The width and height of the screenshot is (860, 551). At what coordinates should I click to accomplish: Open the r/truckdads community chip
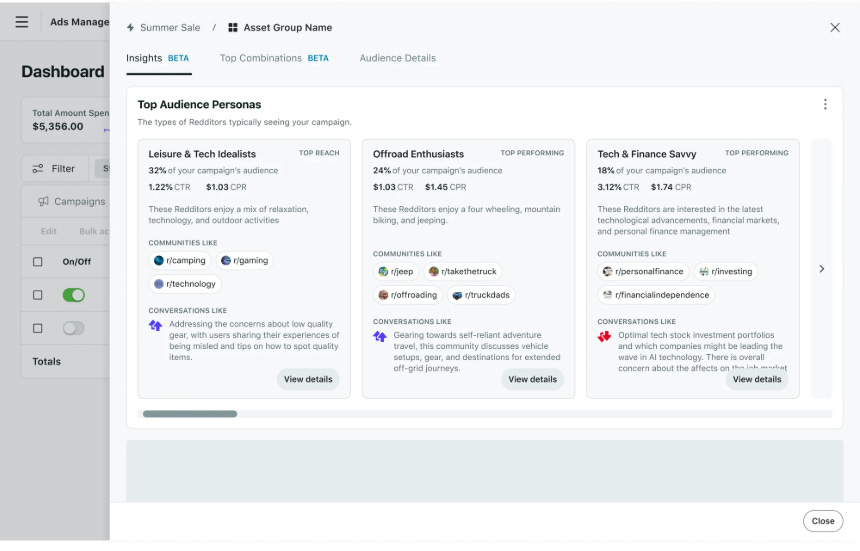[482, 295]
